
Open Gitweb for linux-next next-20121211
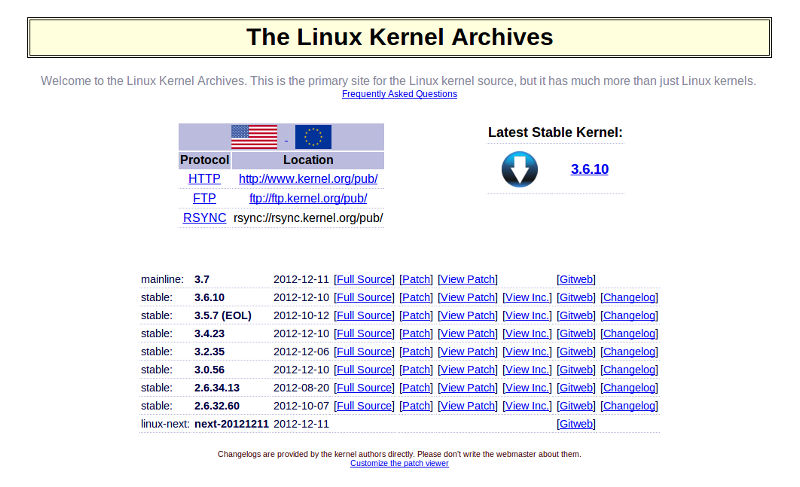576,424
